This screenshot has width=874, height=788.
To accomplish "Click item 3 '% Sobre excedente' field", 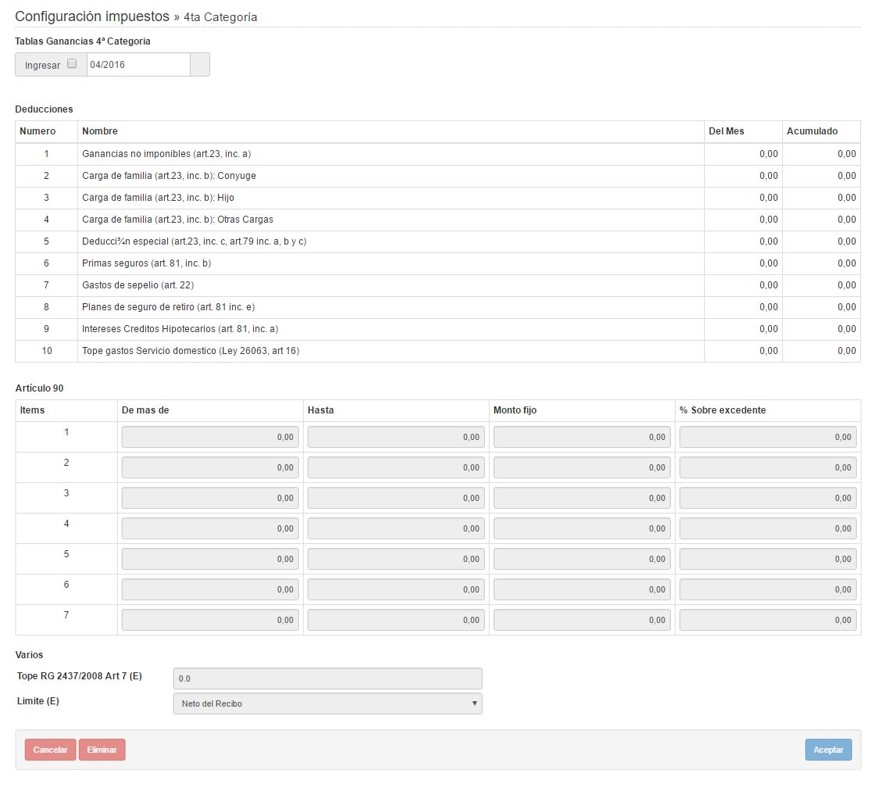I will pos(767,498).
